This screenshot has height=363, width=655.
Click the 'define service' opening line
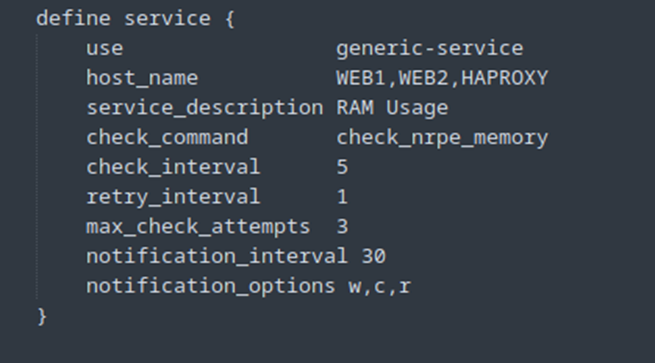[x=136, y=19]
